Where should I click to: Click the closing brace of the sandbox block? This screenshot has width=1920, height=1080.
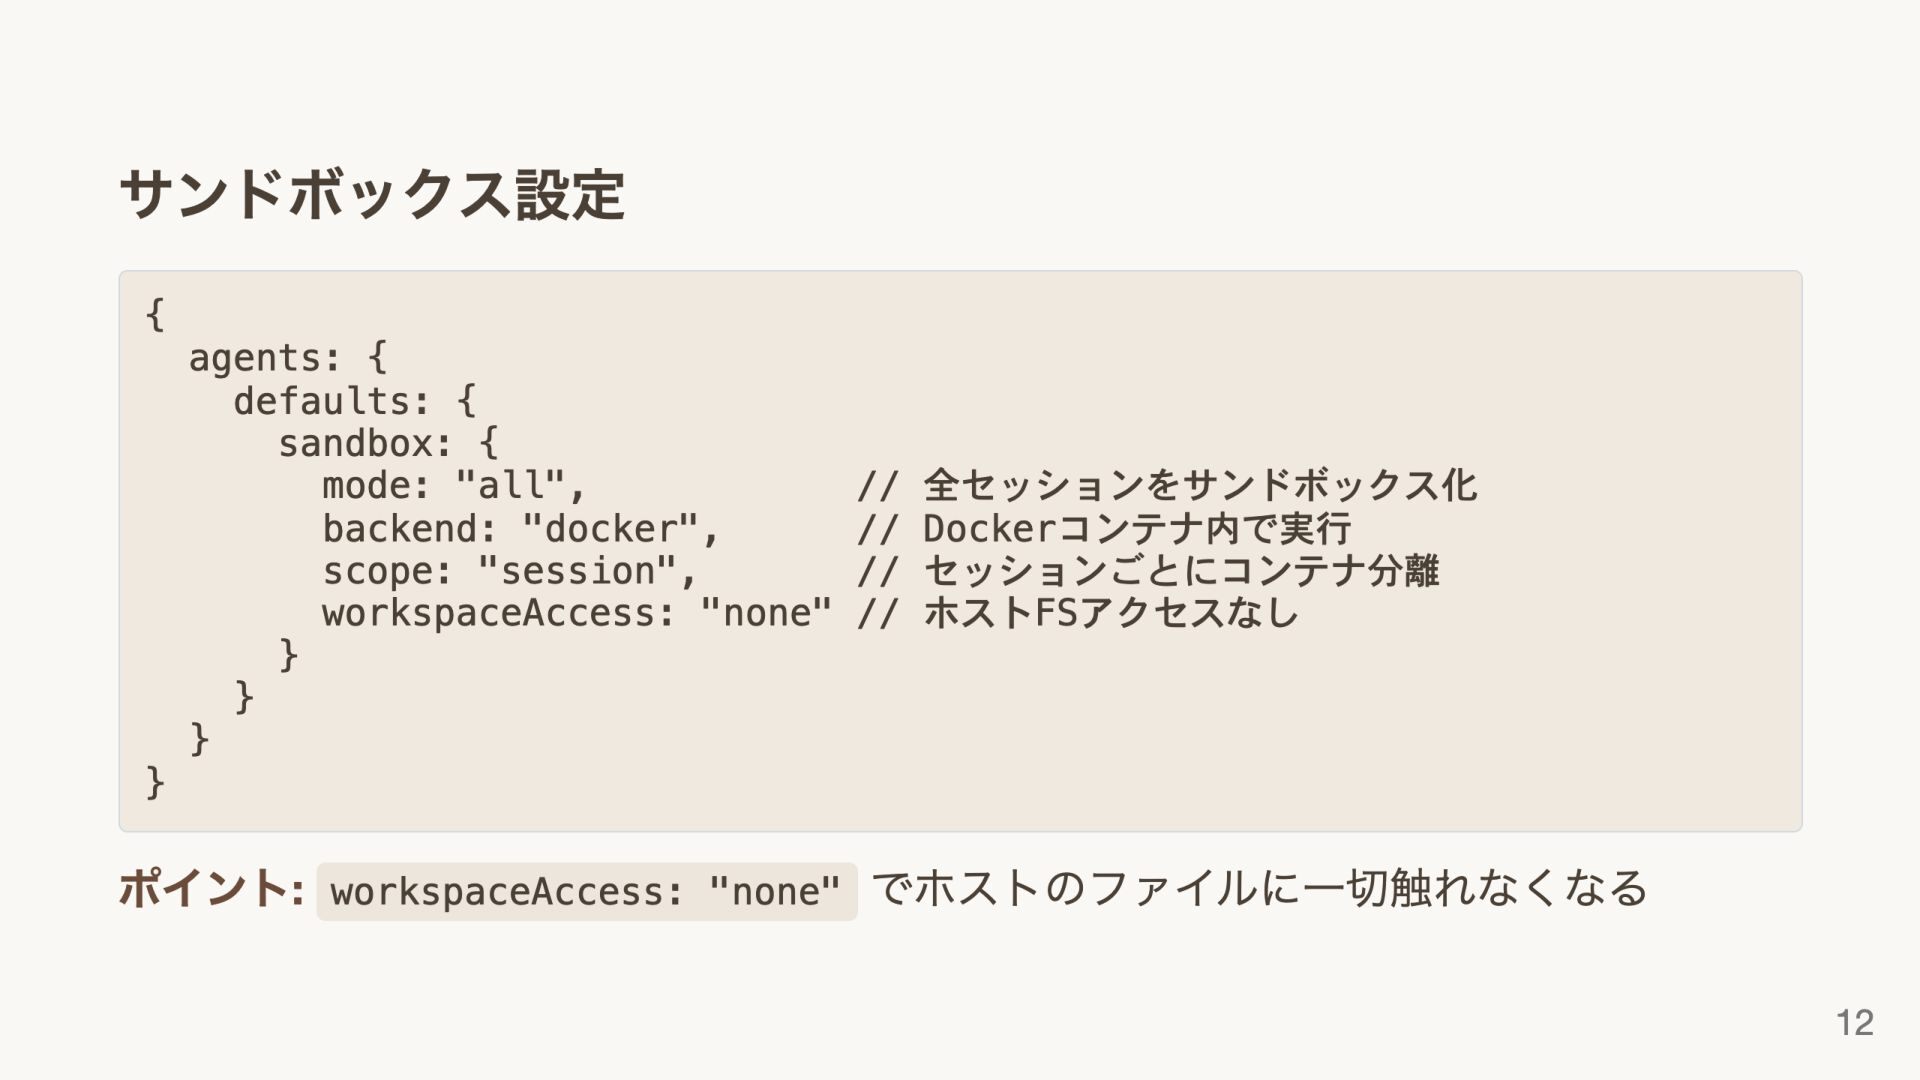coord(288,655)
